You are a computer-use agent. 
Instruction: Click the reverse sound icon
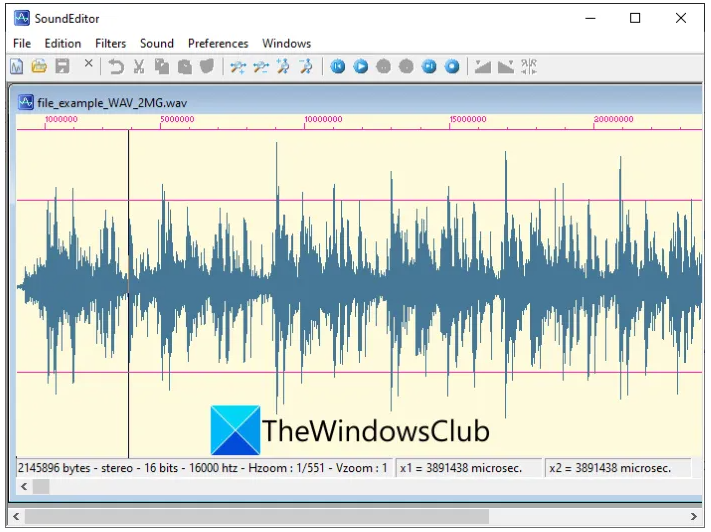[529, 67]
